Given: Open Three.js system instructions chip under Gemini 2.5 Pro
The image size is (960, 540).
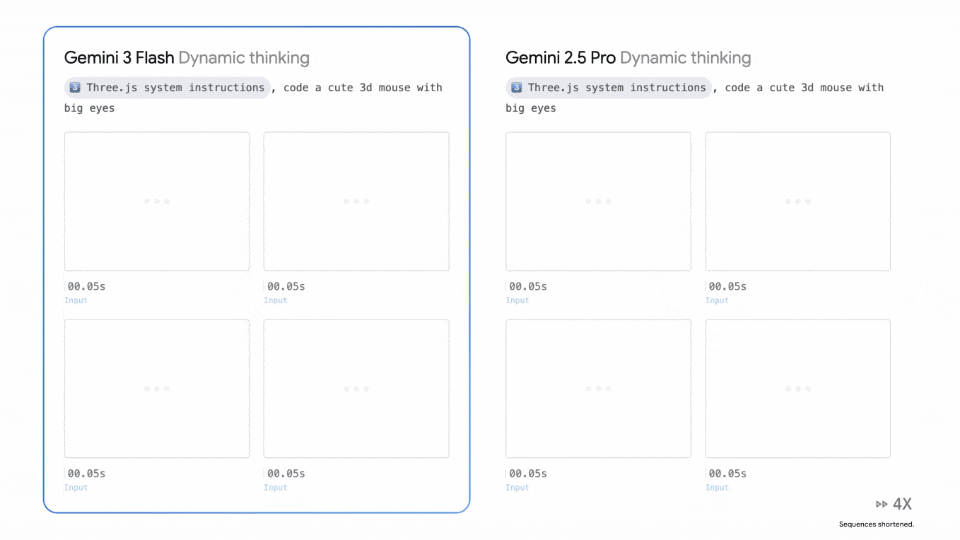Looking at the screenshot, I should coord(608,88).
